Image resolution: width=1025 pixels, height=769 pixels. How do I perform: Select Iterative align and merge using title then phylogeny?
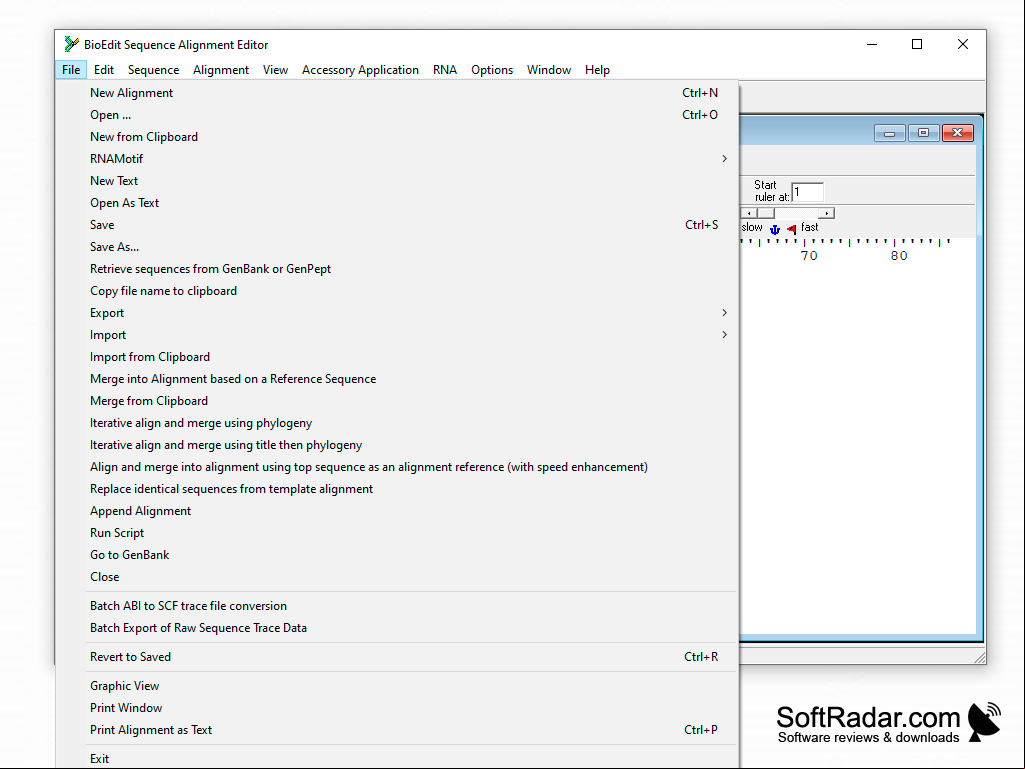397,445
